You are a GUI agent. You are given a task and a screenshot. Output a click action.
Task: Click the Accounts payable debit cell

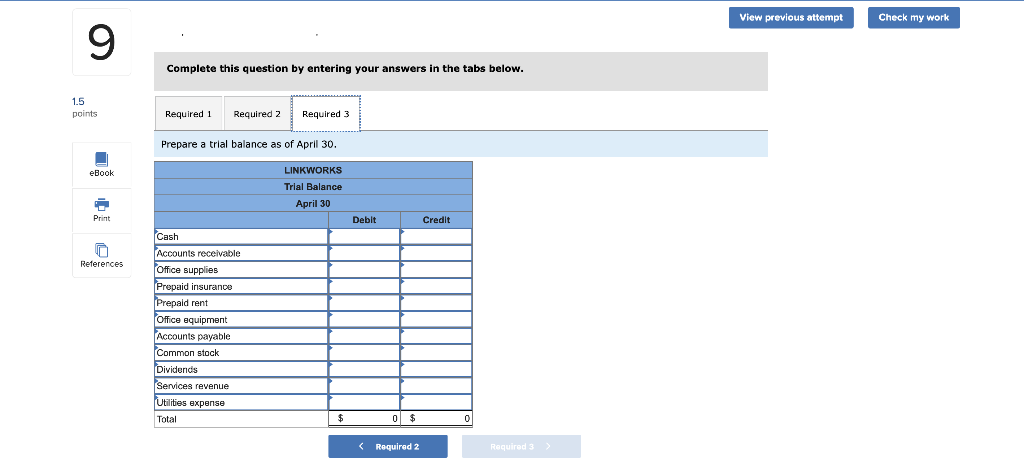pyautogui.click(x=364, y=336)
